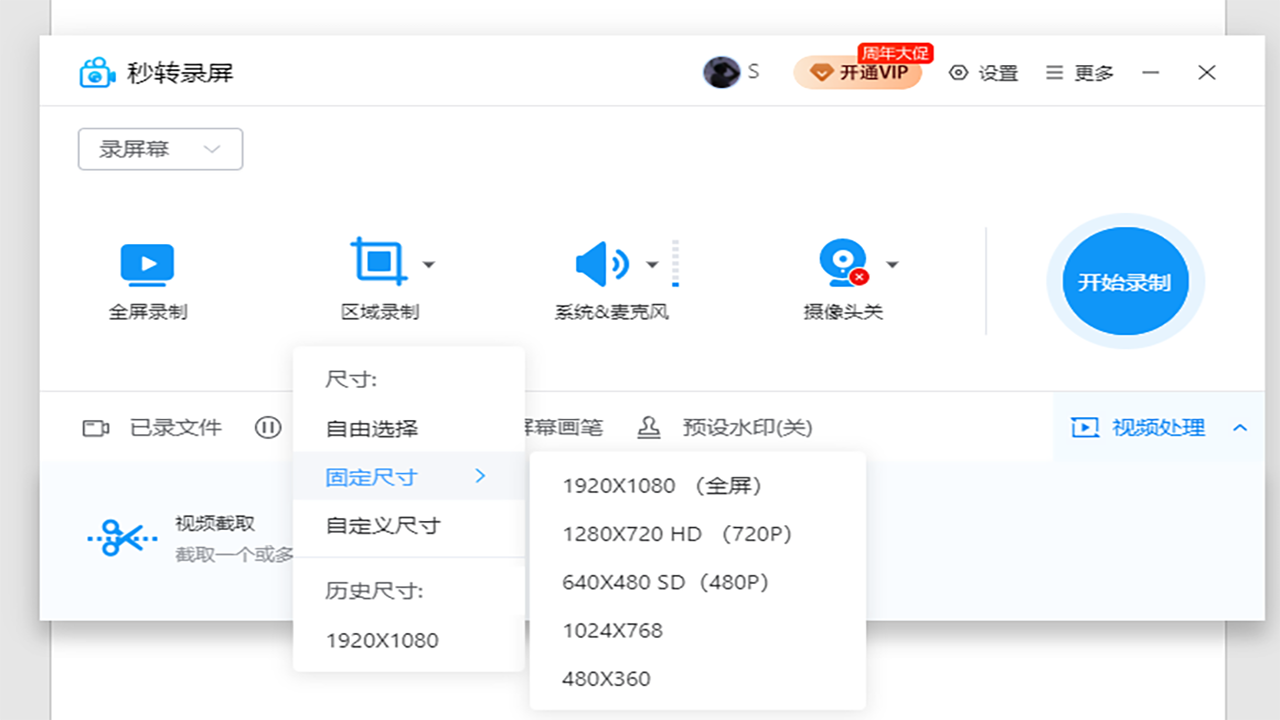Expand the 摄像头 options arrow
The image size is (1280, 720).
[892, 264]
